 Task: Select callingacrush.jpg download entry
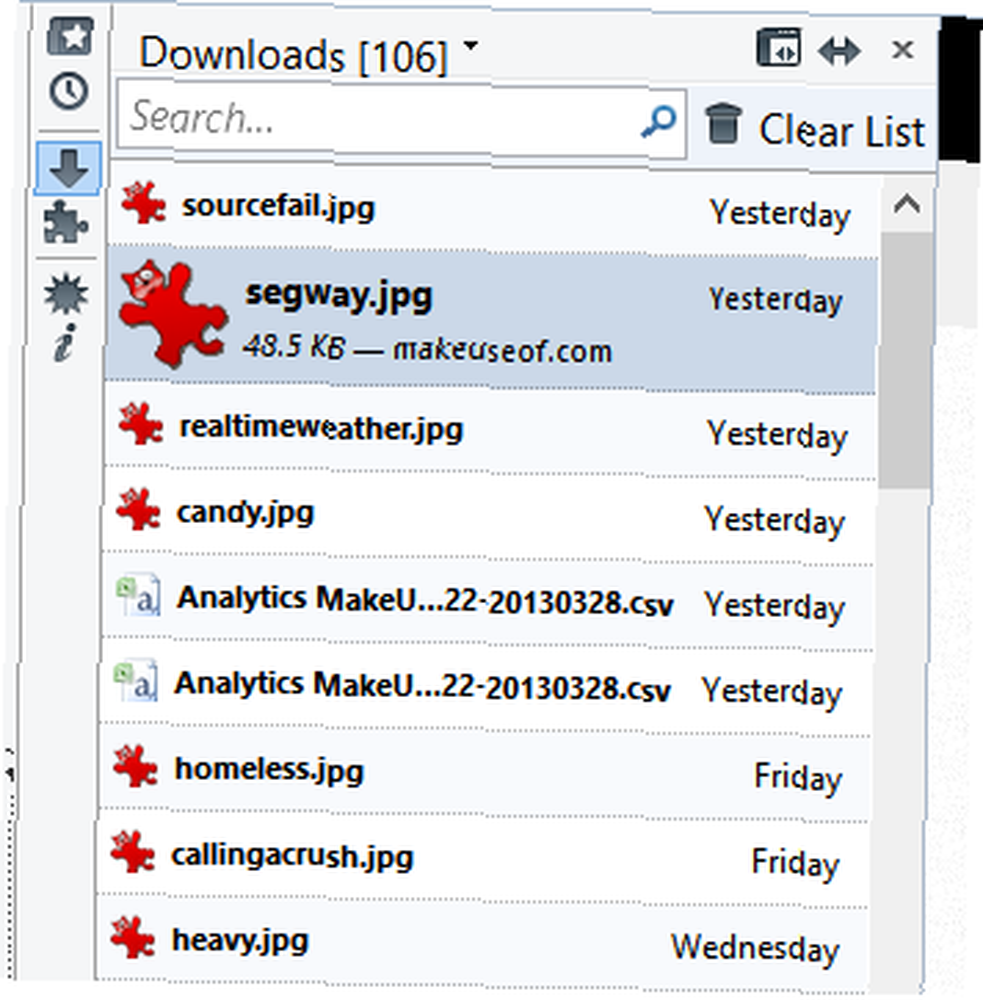484,858
